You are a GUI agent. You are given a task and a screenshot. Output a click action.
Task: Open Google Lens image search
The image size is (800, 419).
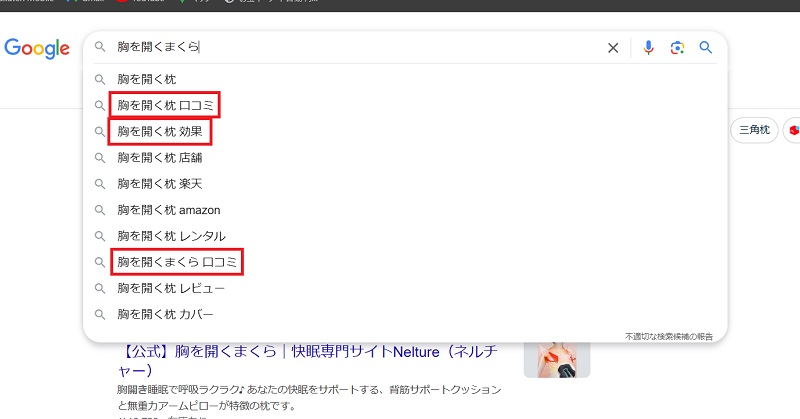(x=677, y=47)
